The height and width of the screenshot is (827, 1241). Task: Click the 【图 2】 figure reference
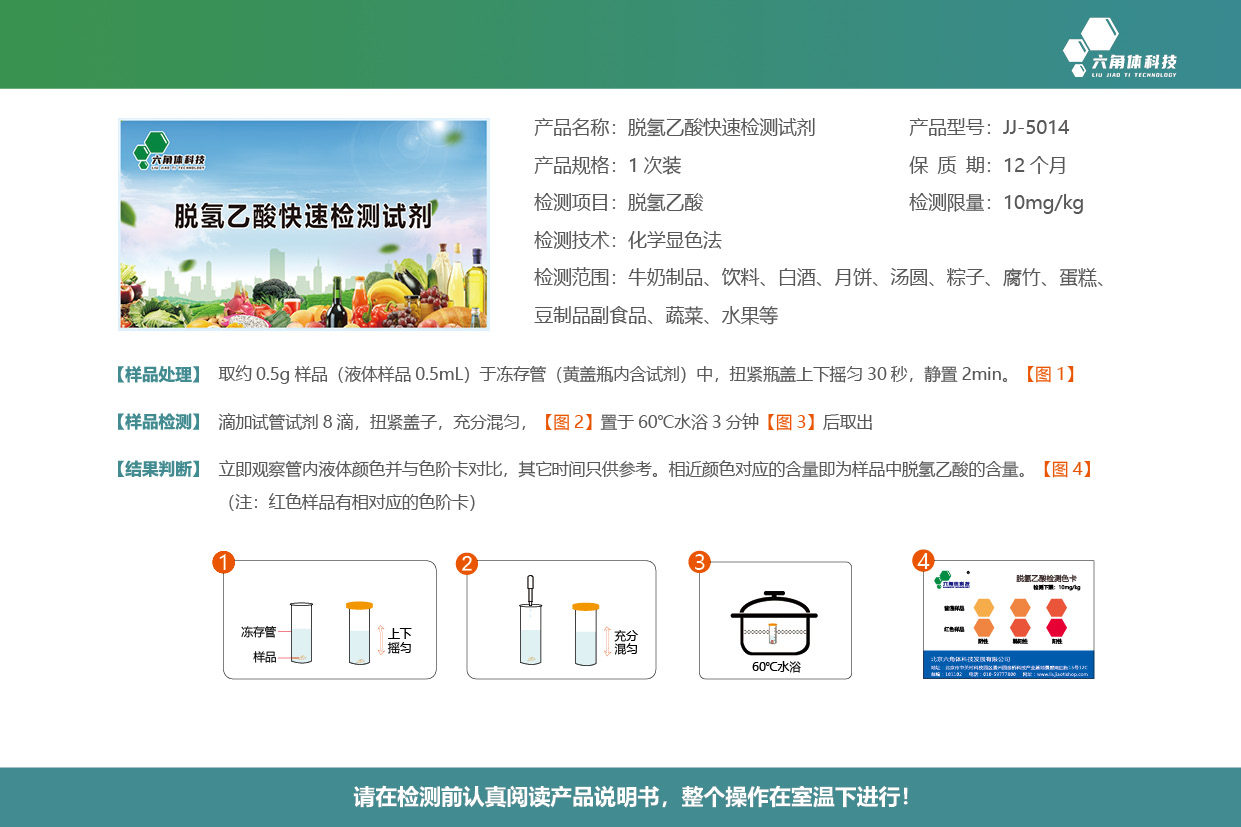tap(567, 422)
